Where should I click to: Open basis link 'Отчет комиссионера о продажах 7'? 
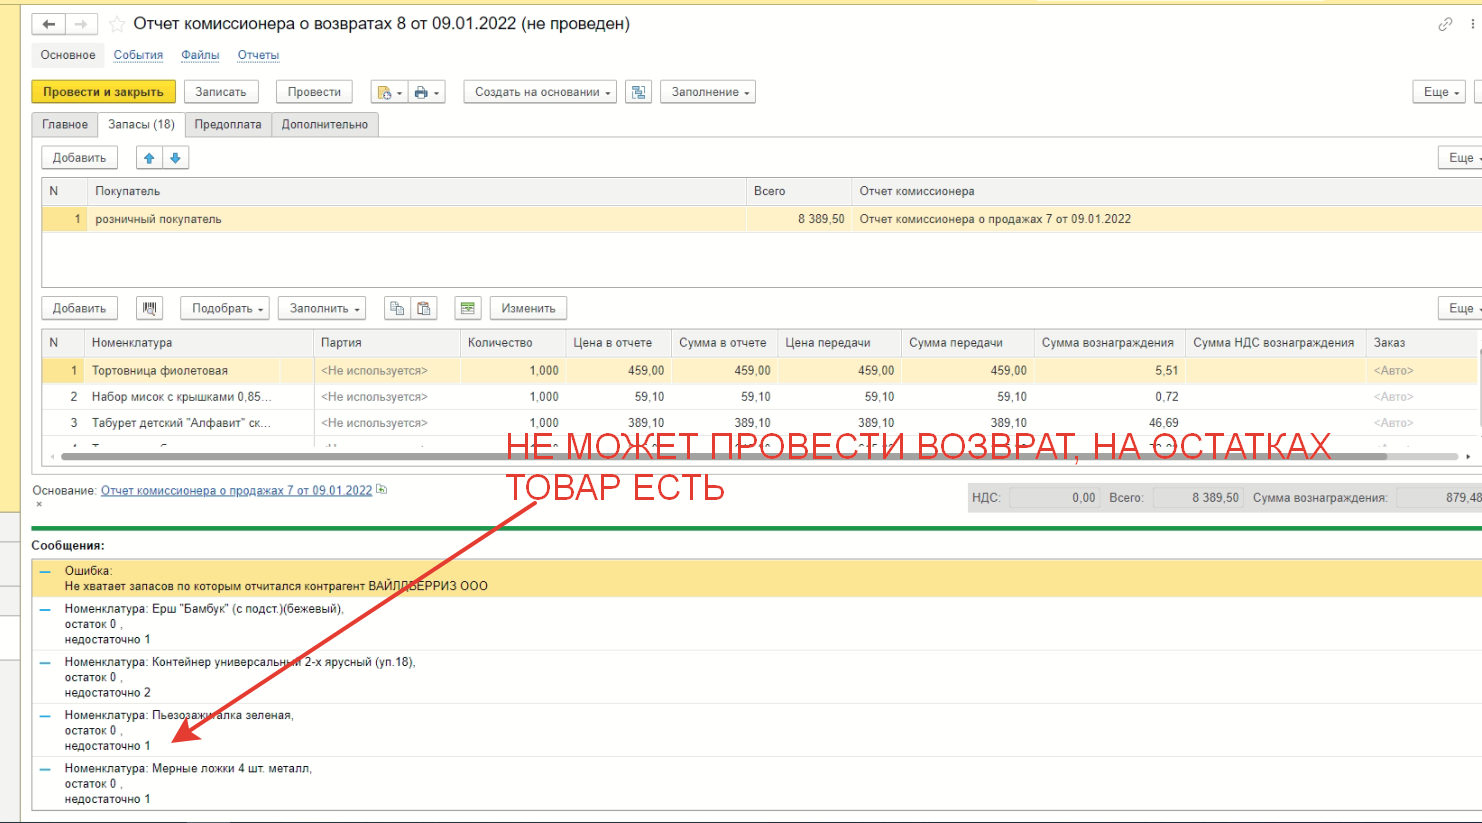(x=236, y=491)
